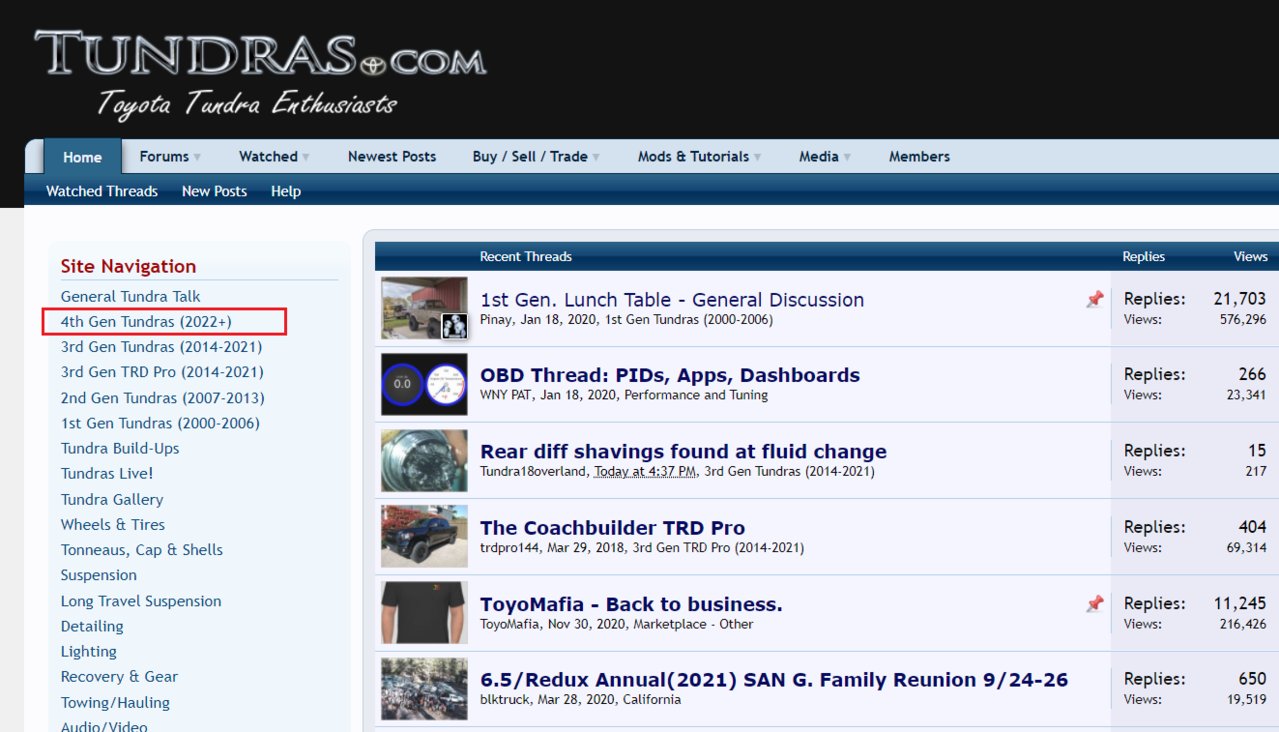Open 3rd Gen TRD Pro (2014-2021) in Site Navigation
Screen dimensions: 1279x732
162,372
